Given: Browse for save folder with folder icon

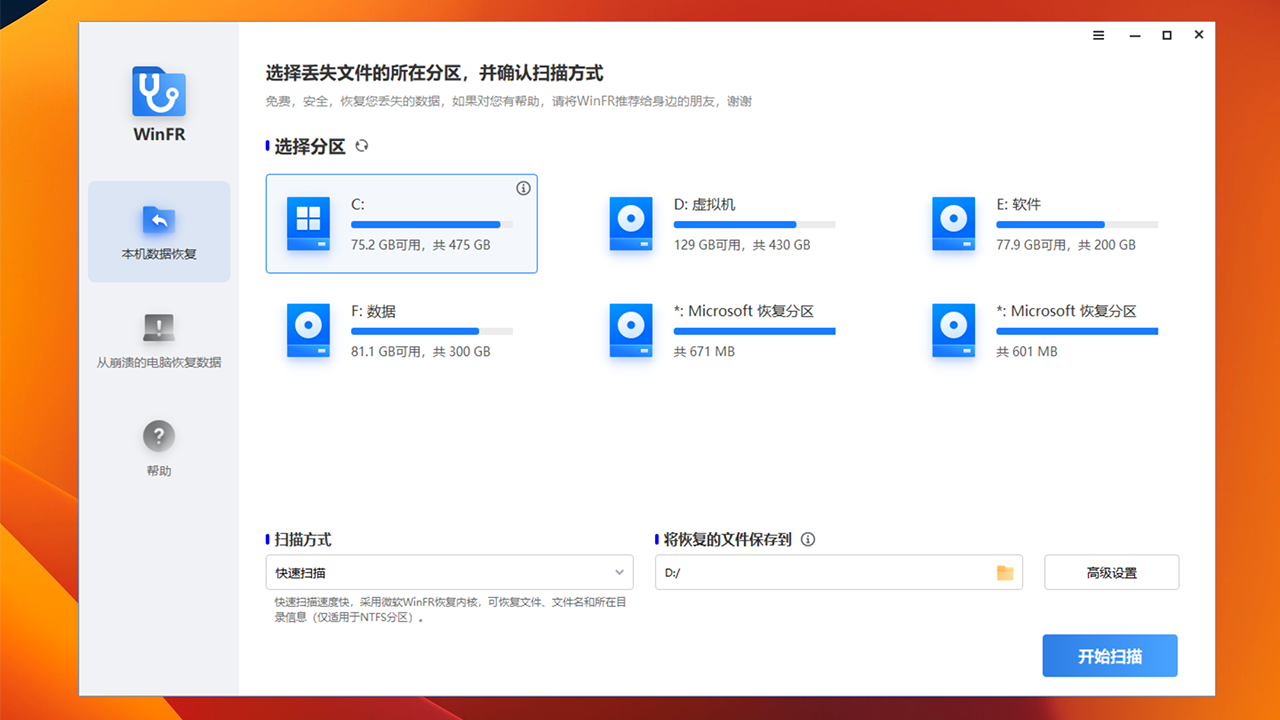Looking at the screenshot, I should (x=1005, y=573).
